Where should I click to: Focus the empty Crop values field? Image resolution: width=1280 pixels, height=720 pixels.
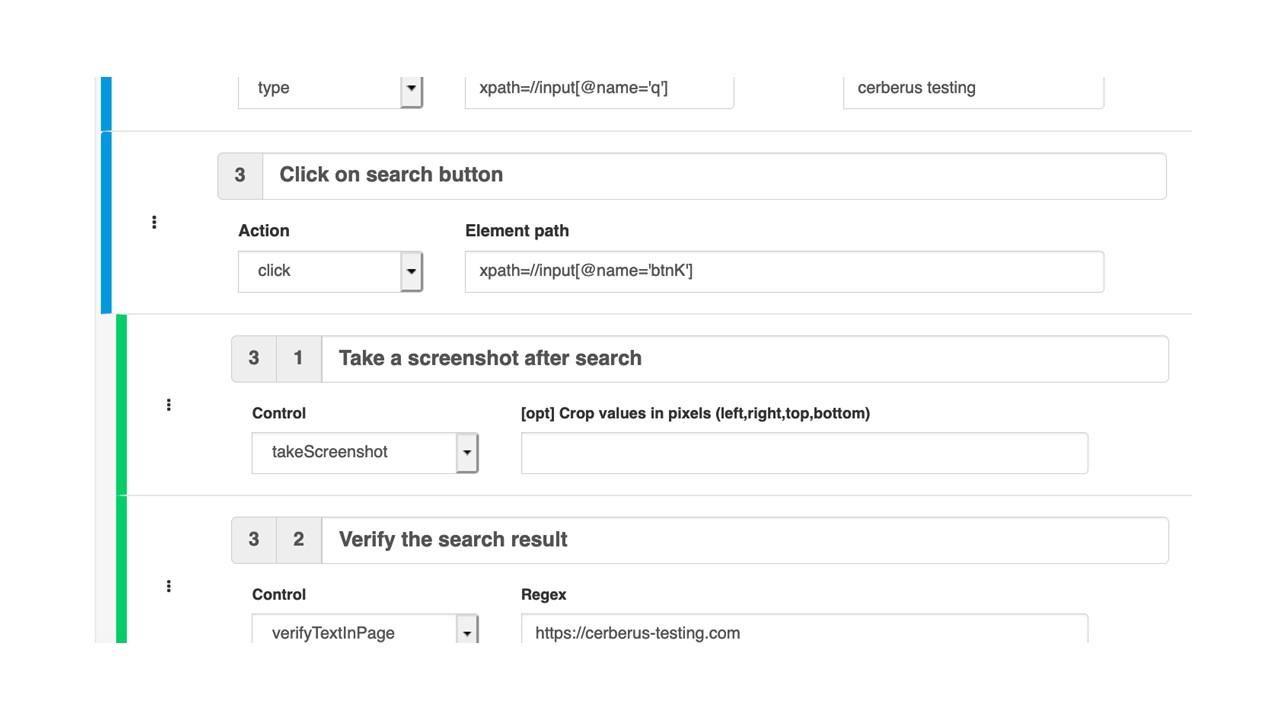coord(803,453)
